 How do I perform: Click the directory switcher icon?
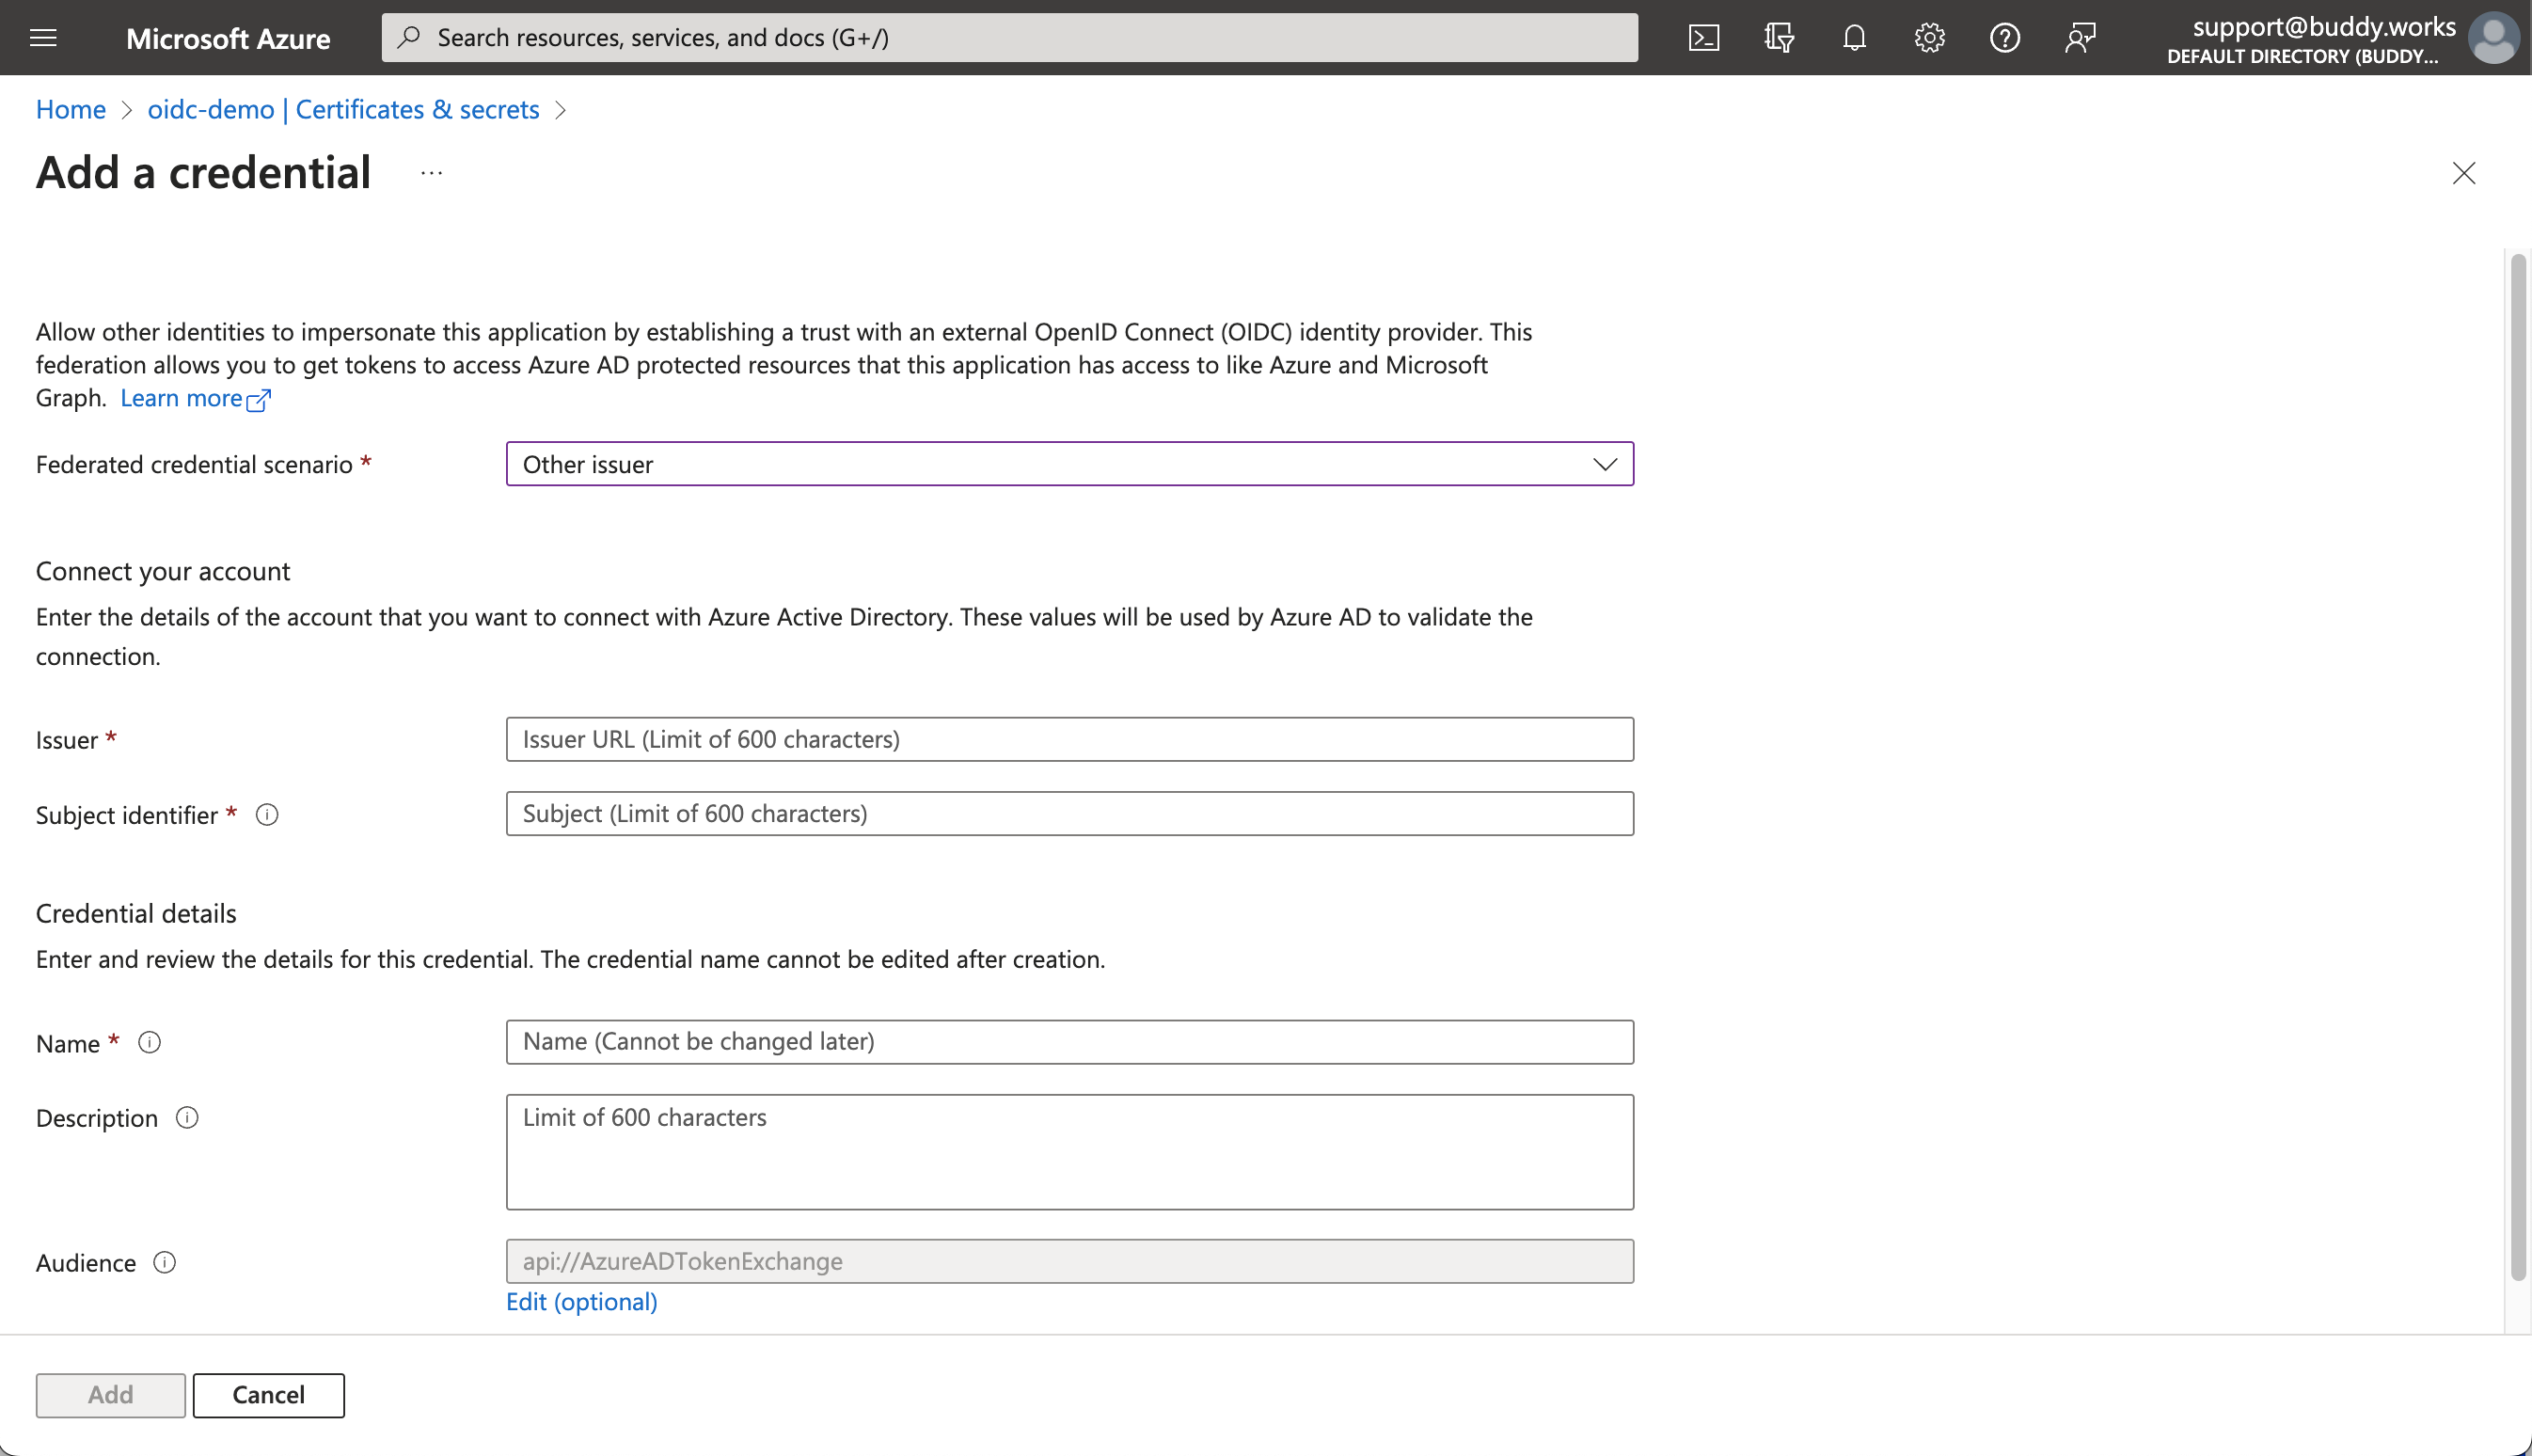tap(1779, 37)
